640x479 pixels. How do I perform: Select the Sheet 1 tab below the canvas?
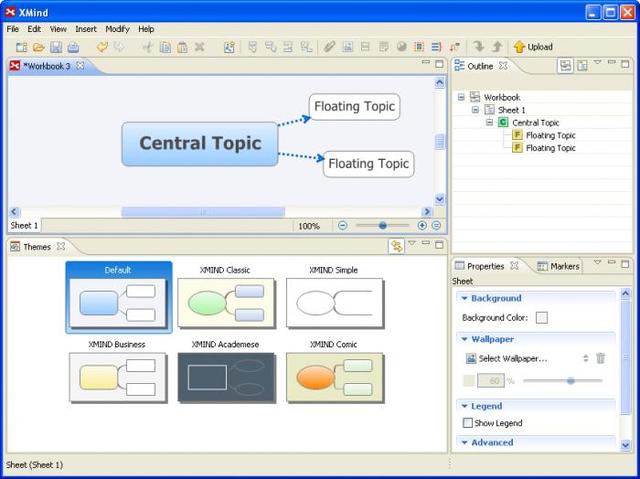click(x=24, y=226)
